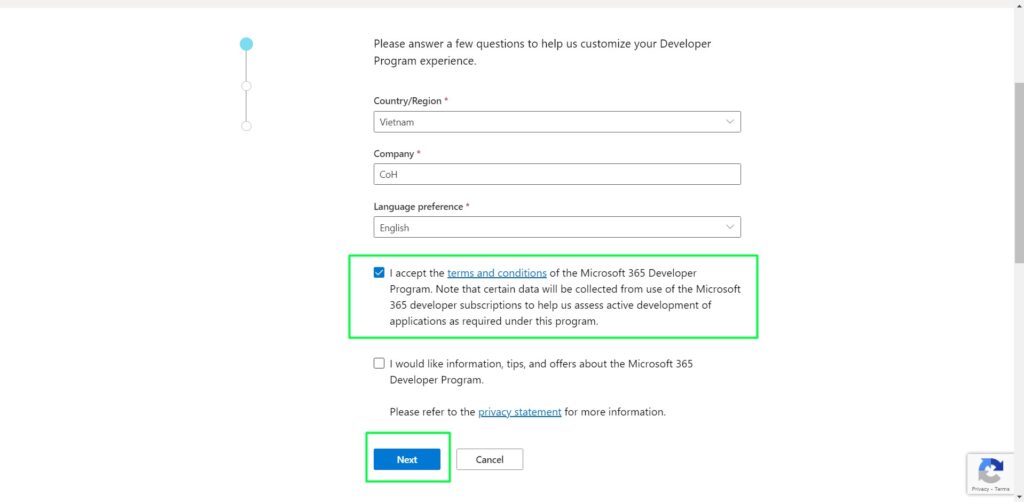Screen dimensions: 1024x502
Task: Open the privacy statement link
Action: click(x=519, y=412)
